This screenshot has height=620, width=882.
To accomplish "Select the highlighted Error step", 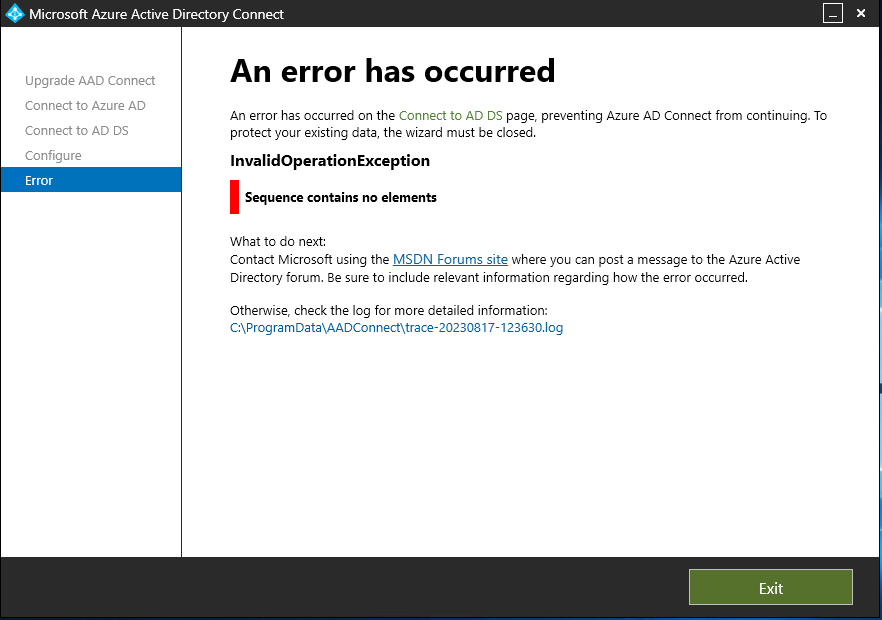I will click(x=91, y=180).
